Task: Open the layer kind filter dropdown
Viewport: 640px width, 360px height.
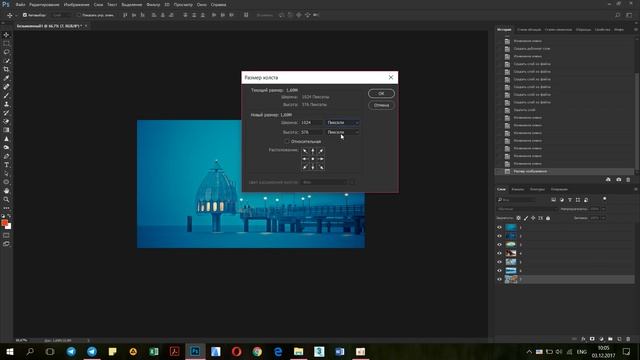Action: (516, 200)
